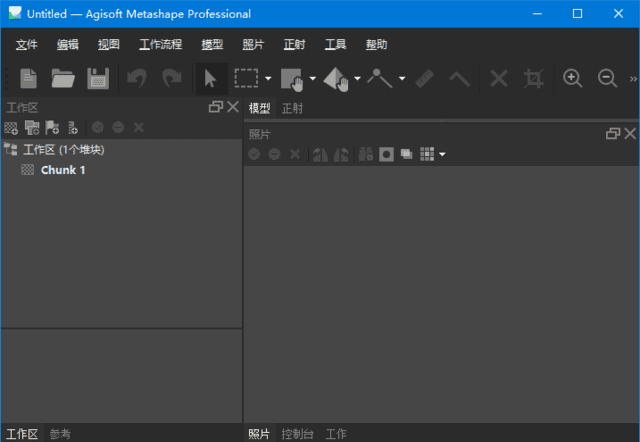Viewport: 640px width, 442px height.
Task: Open the 模型 menu
Action: [x=212, y=44]
